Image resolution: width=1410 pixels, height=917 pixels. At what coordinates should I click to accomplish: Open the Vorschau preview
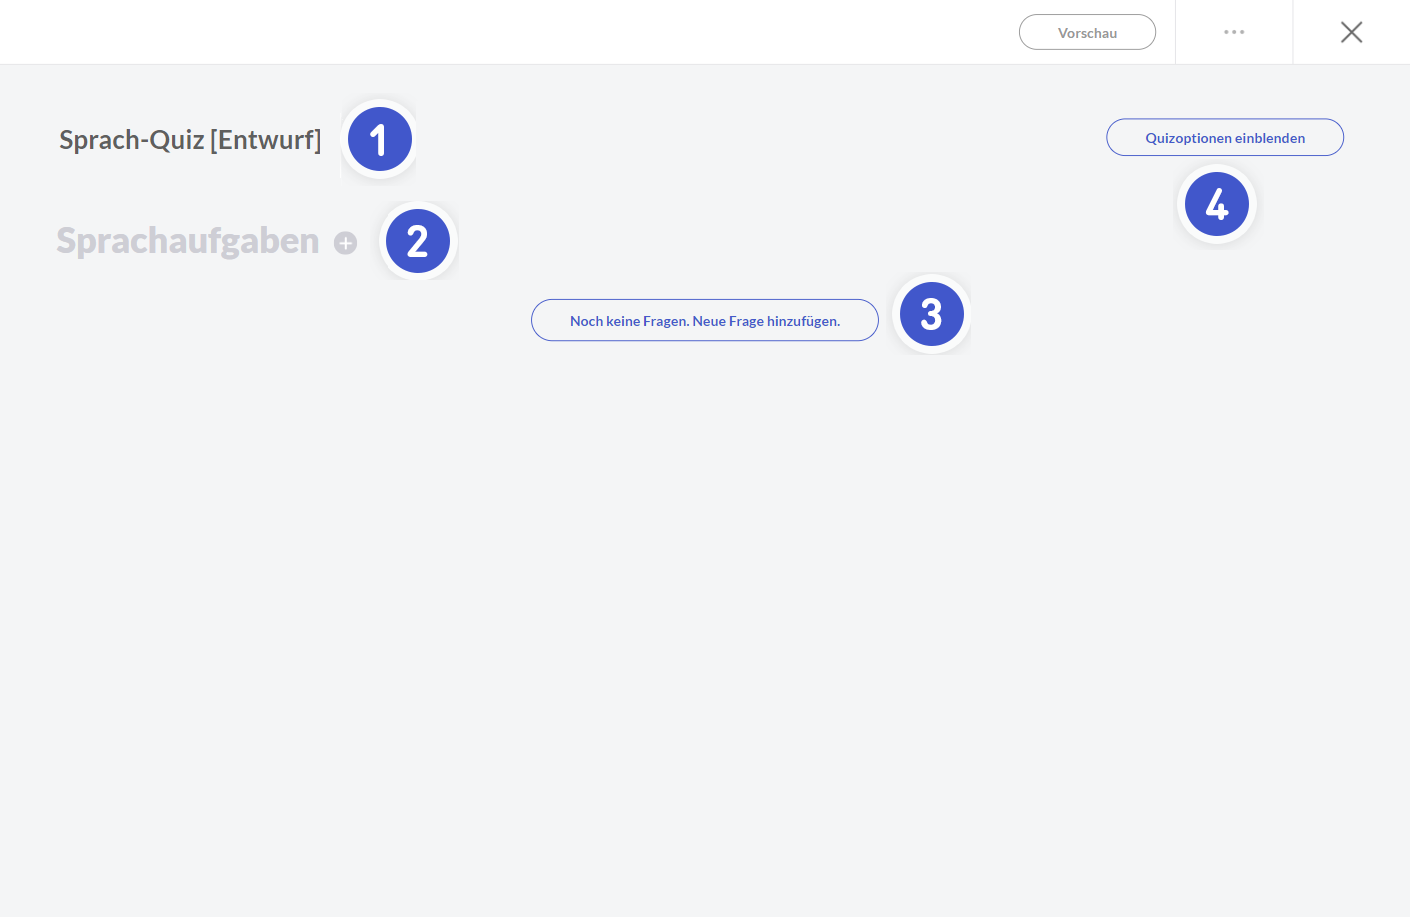(1087, 32)
